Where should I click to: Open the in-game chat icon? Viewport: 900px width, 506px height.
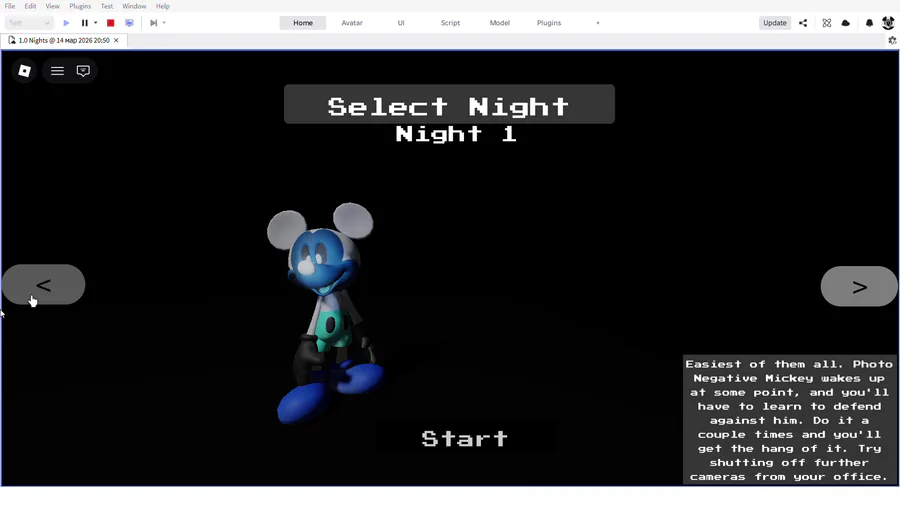83,71
